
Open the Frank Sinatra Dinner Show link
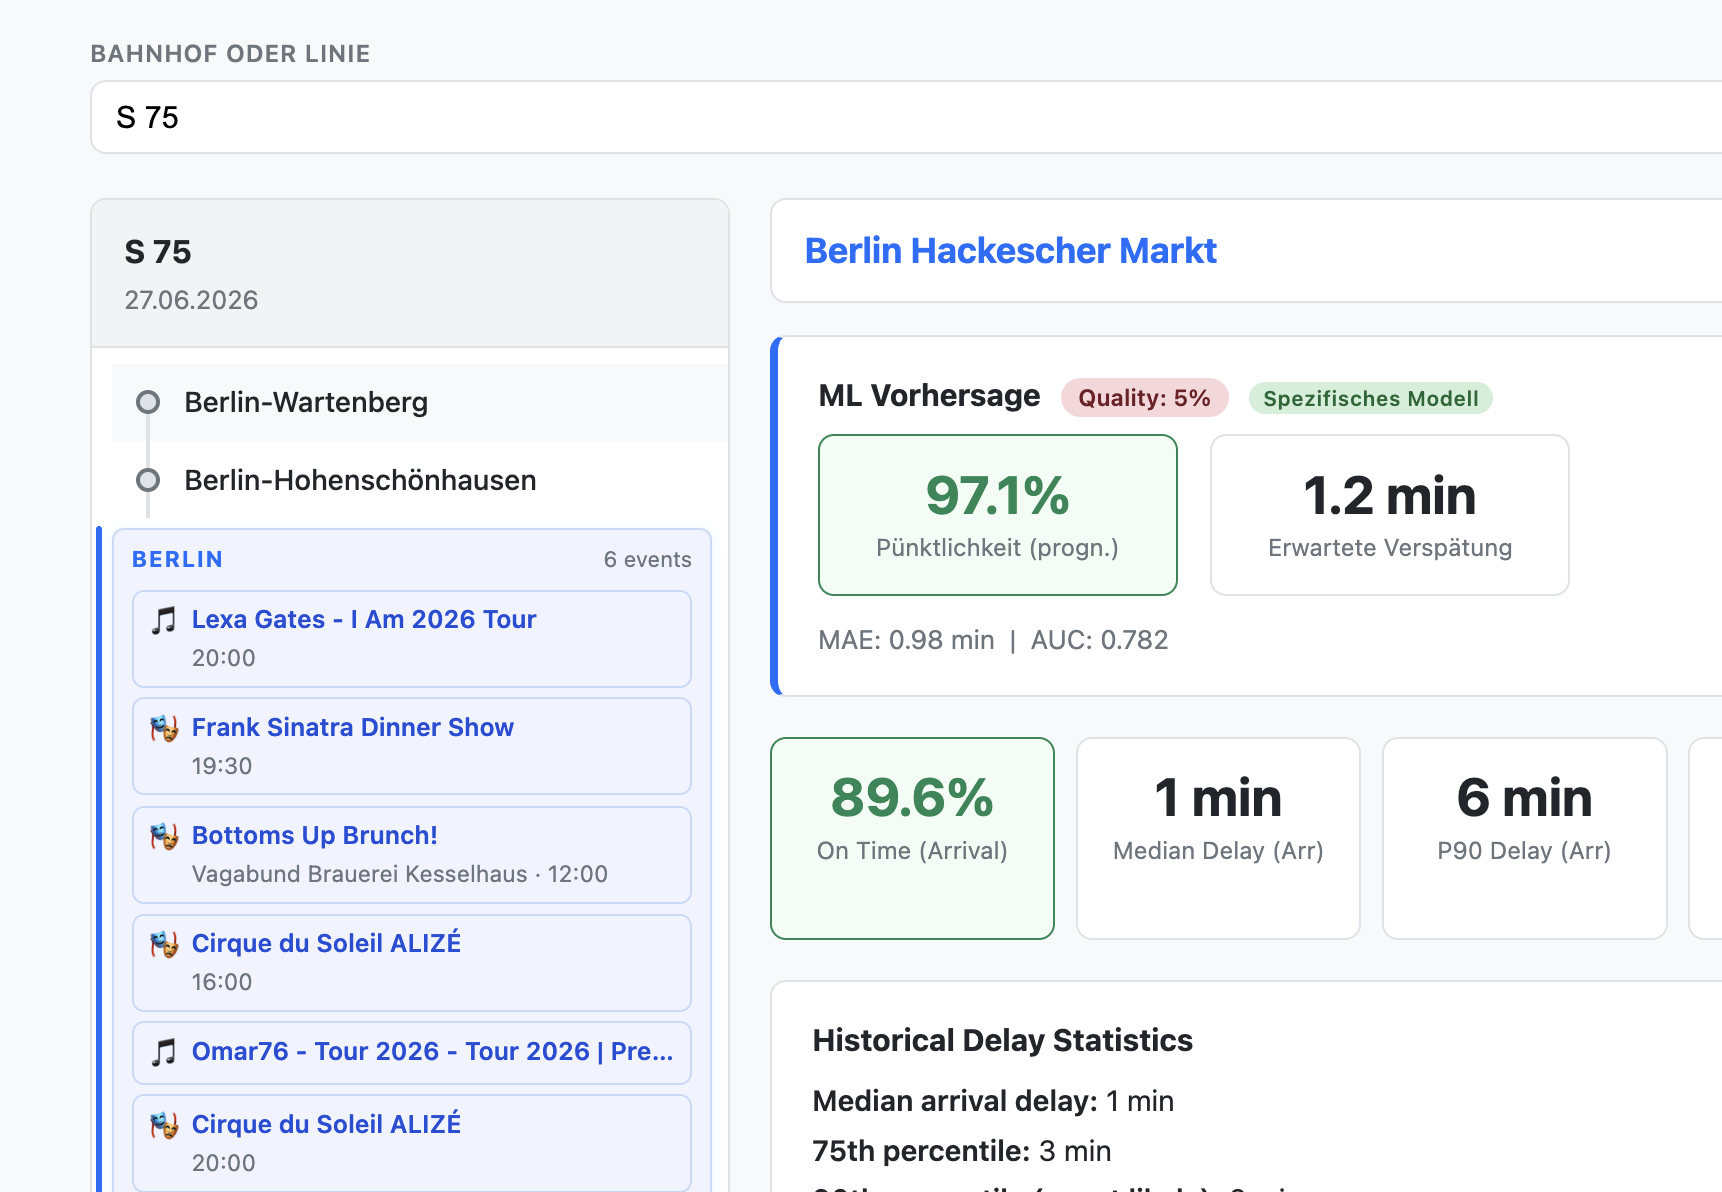(x=352, y=728)
